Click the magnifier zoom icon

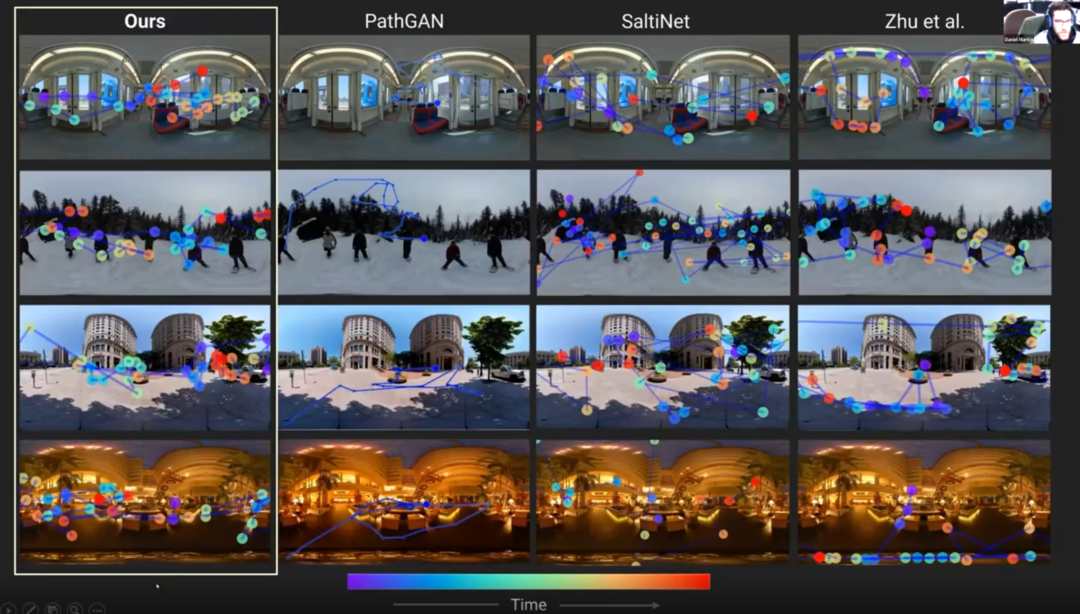pyautogui.click(x=74, y=608)
